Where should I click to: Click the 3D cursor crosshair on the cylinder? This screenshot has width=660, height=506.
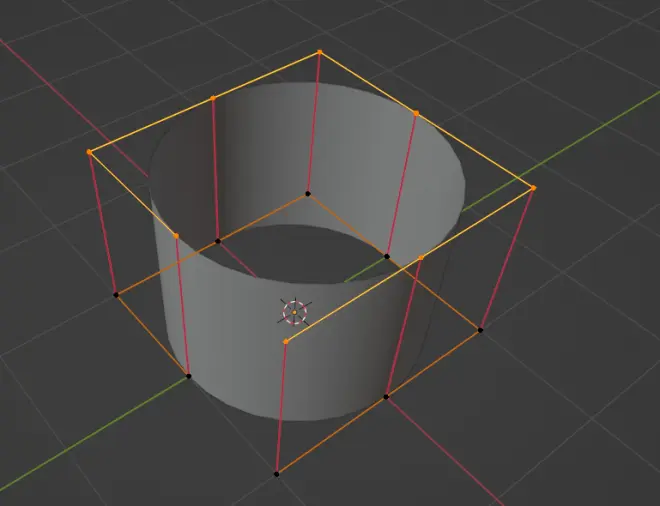(294, 312)
